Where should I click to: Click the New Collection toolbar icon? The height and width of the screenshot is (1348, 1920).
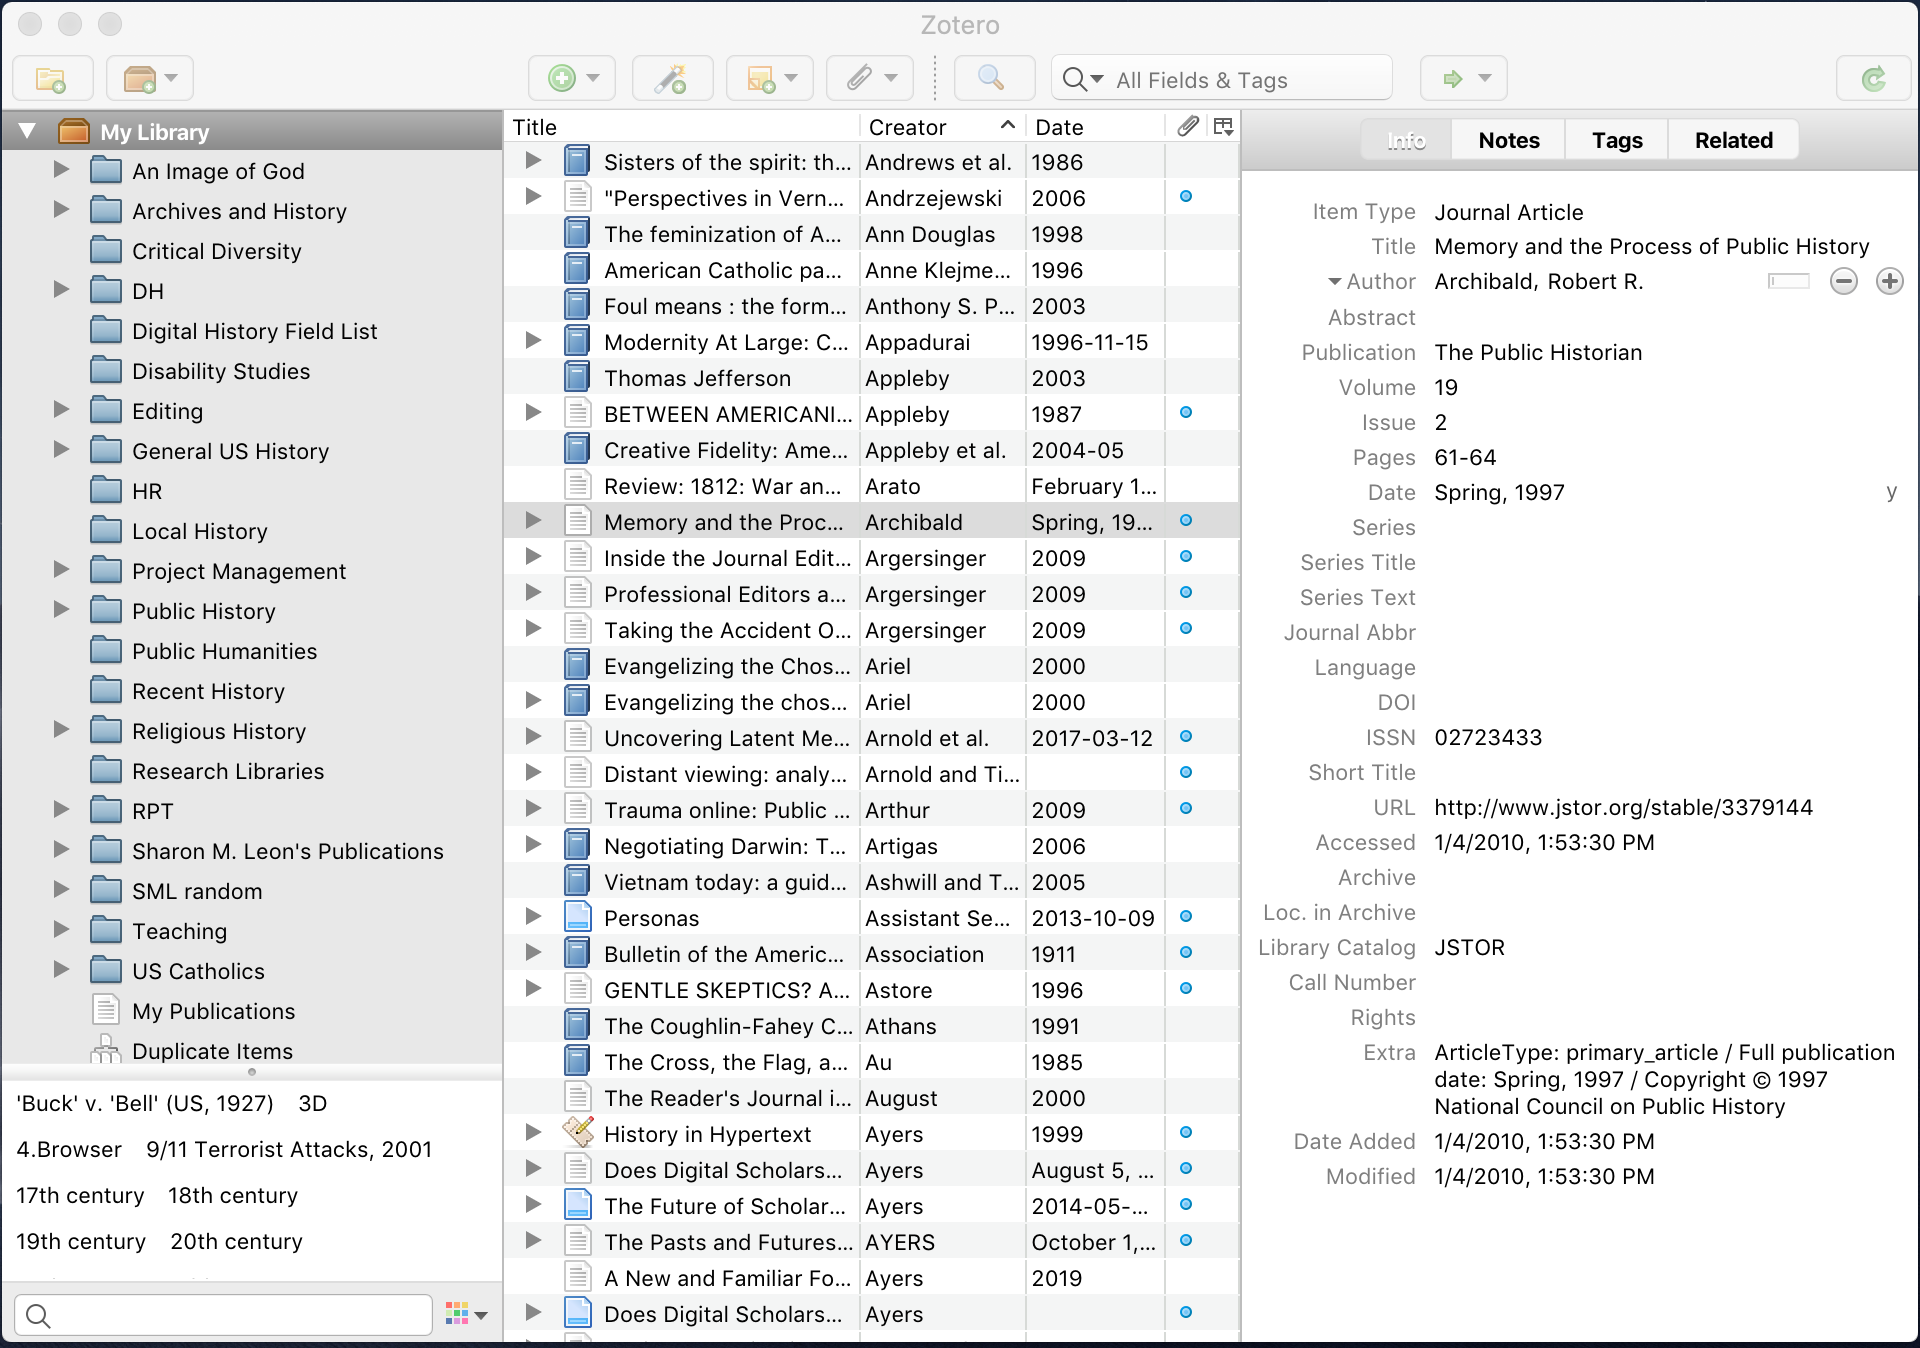[x=51, y=79]
